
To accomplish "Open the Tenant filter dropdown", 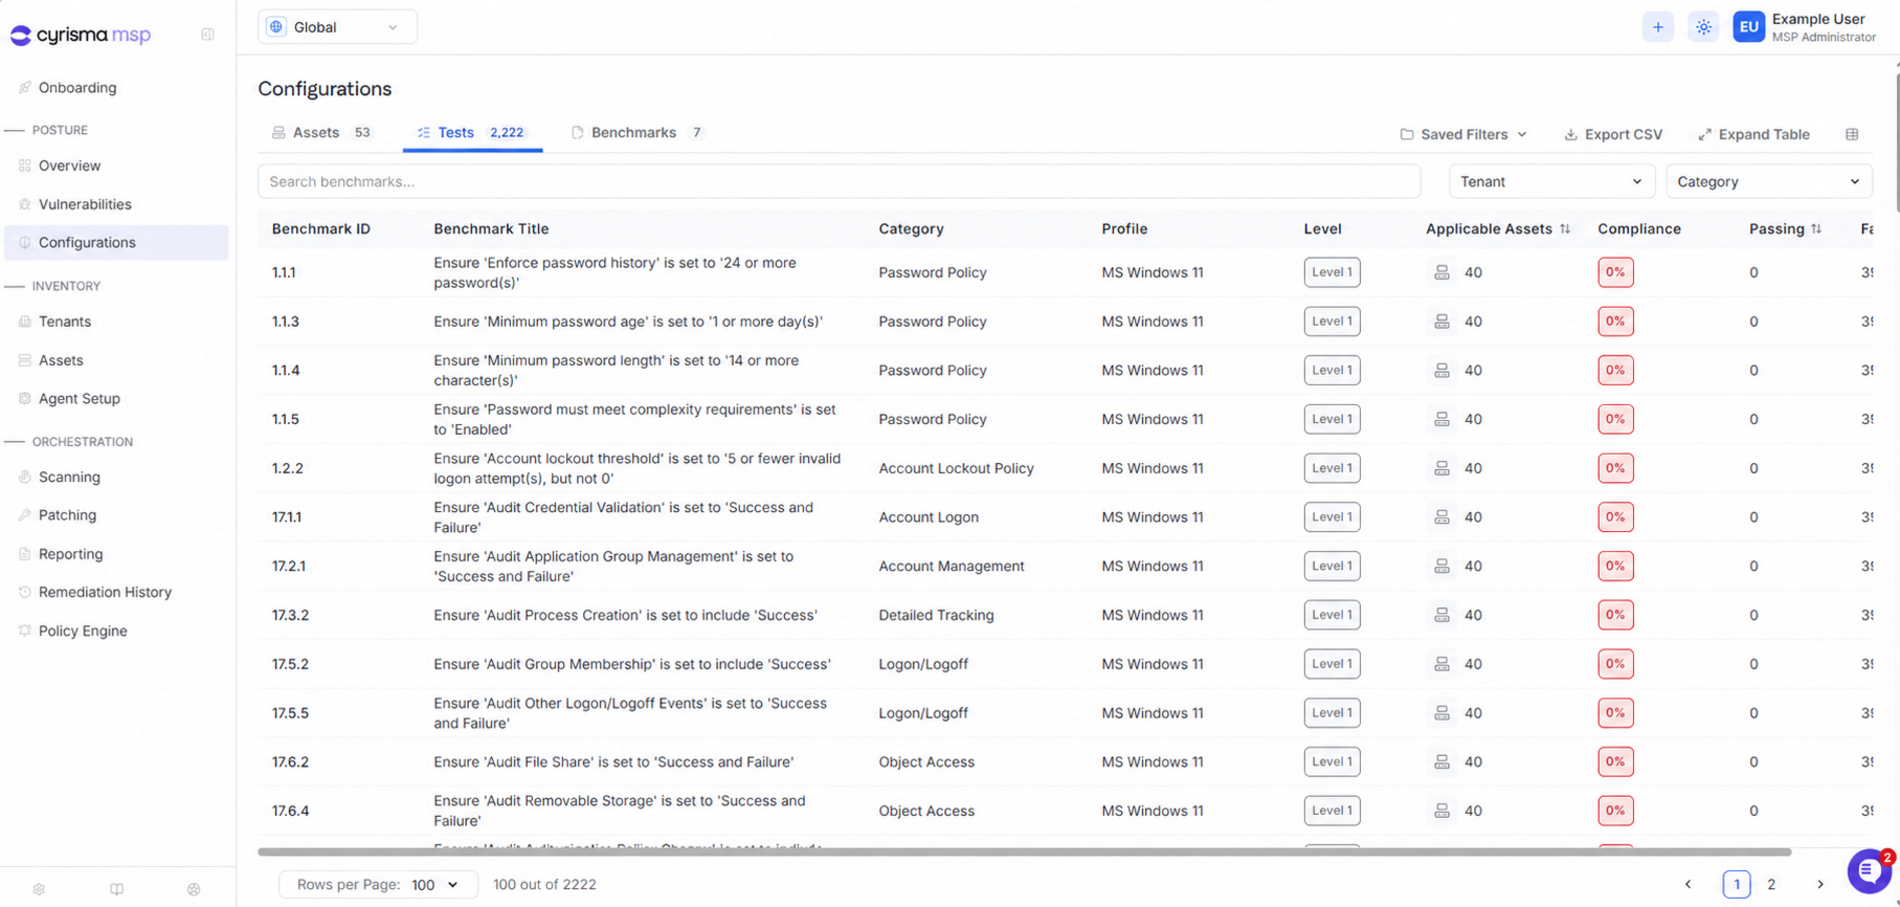I will pyautogui.click(x=1551, y=182).
